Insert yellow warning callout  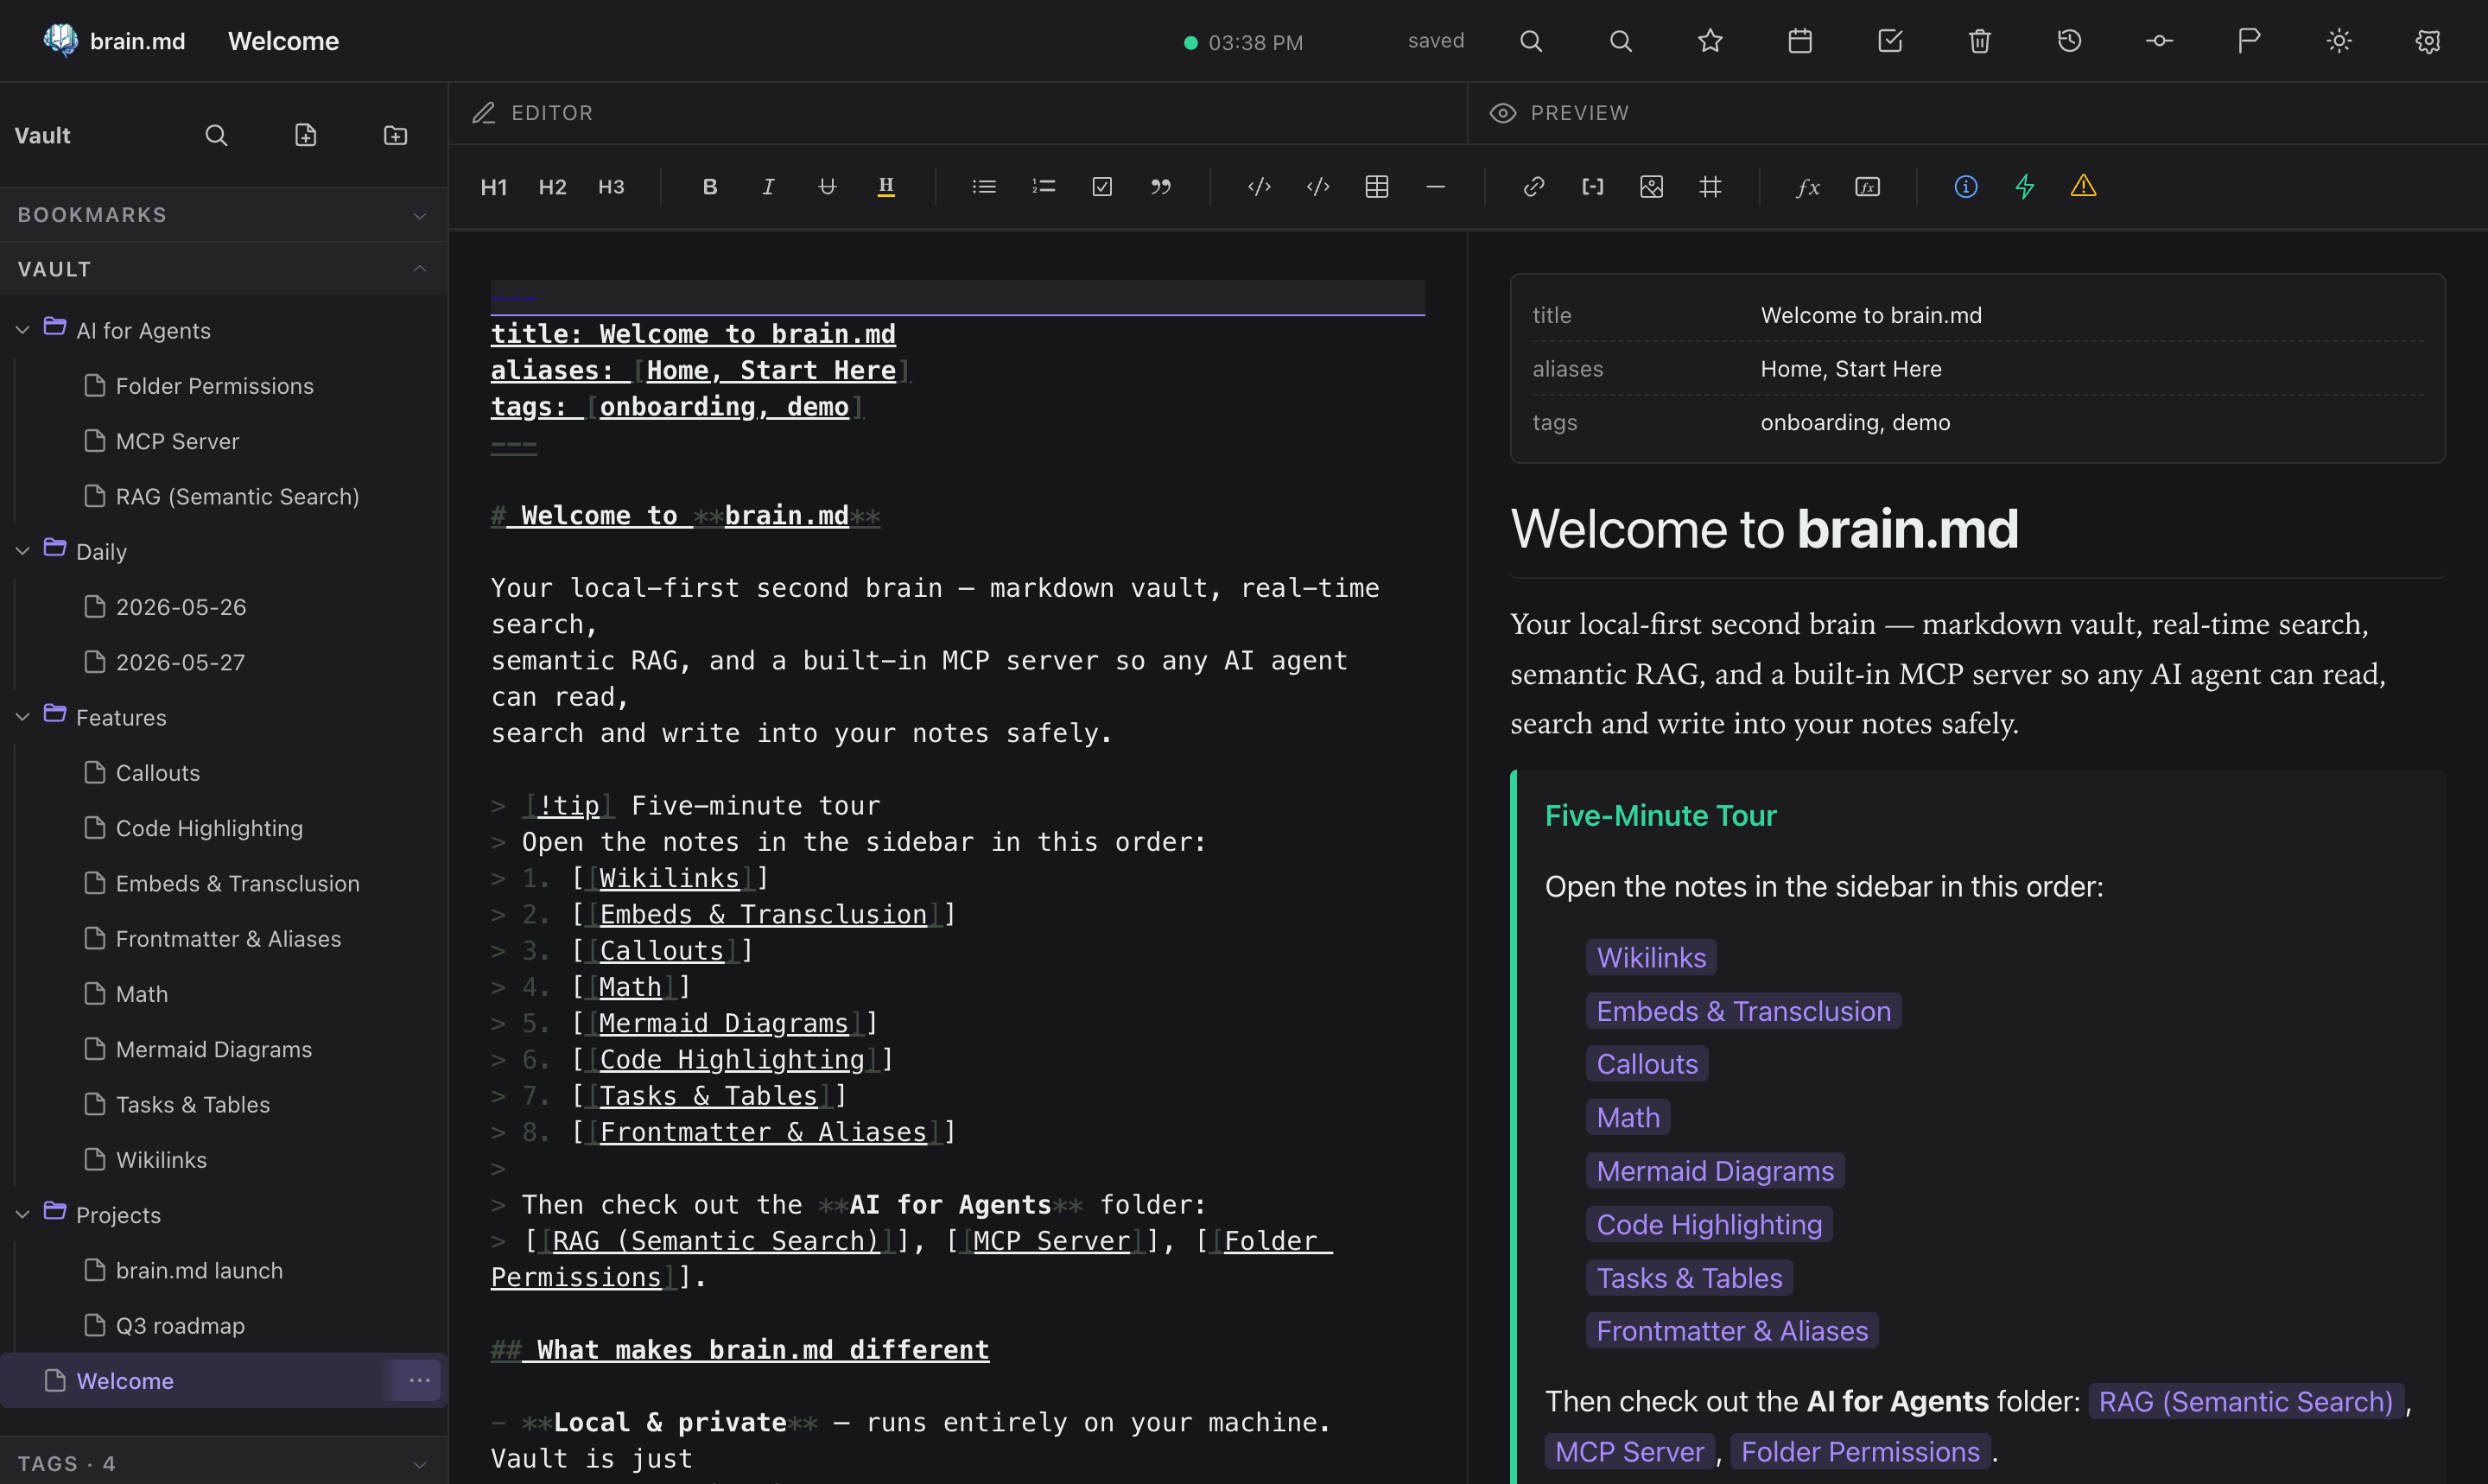(2083, 187)
